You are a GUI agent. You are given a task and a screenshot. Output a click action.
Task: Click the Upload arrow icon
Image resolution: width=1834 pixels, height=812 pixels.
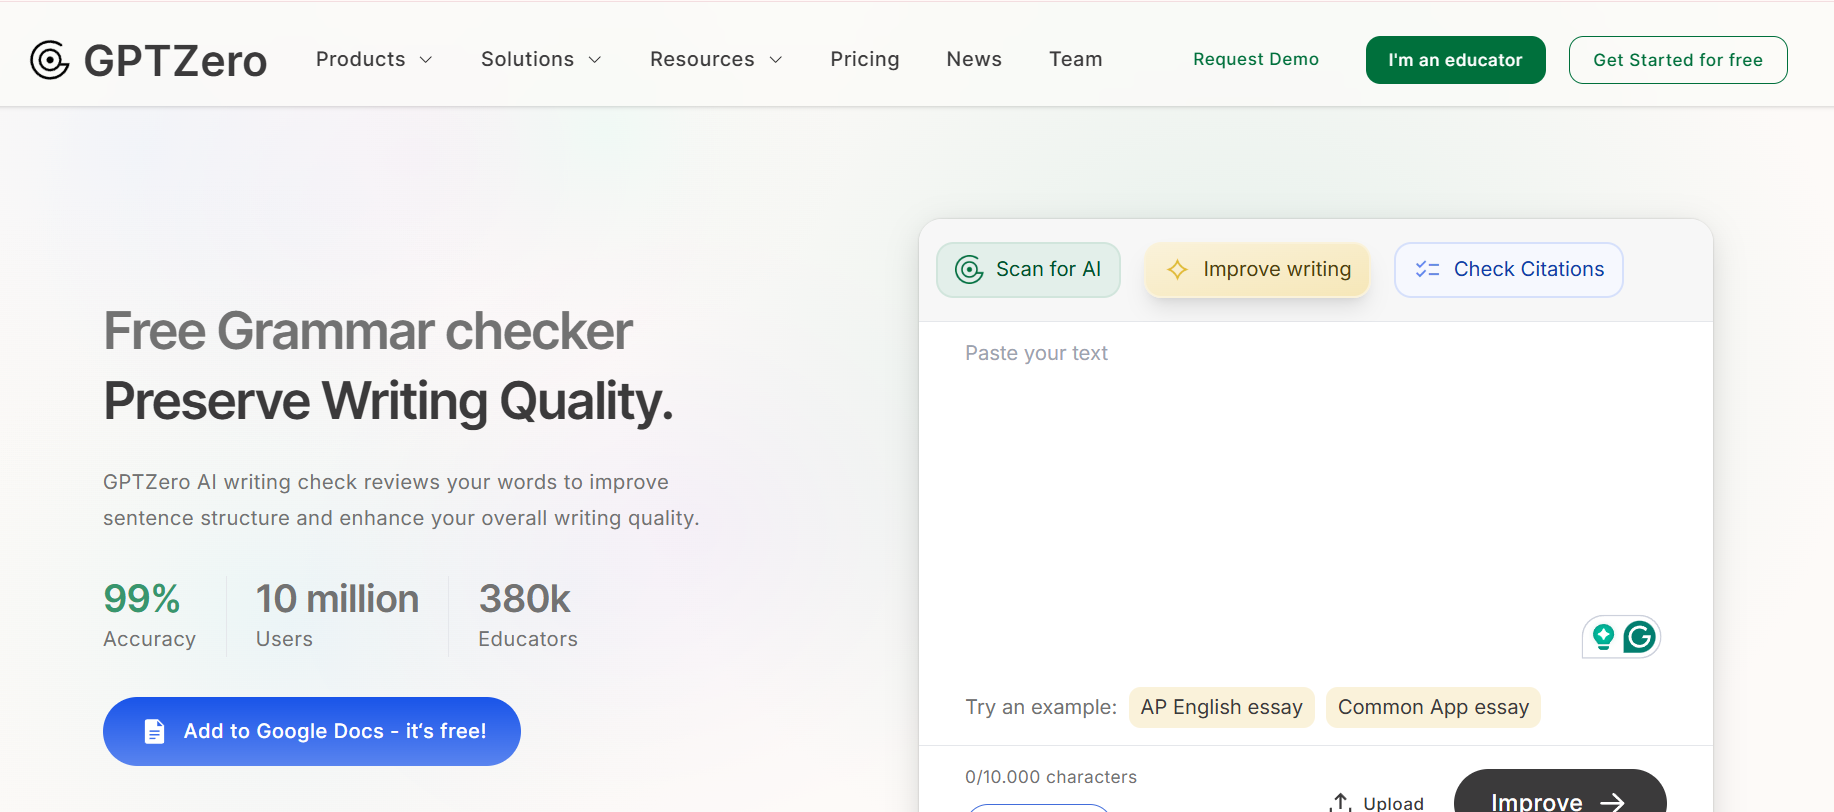[x=1341, y=802]
